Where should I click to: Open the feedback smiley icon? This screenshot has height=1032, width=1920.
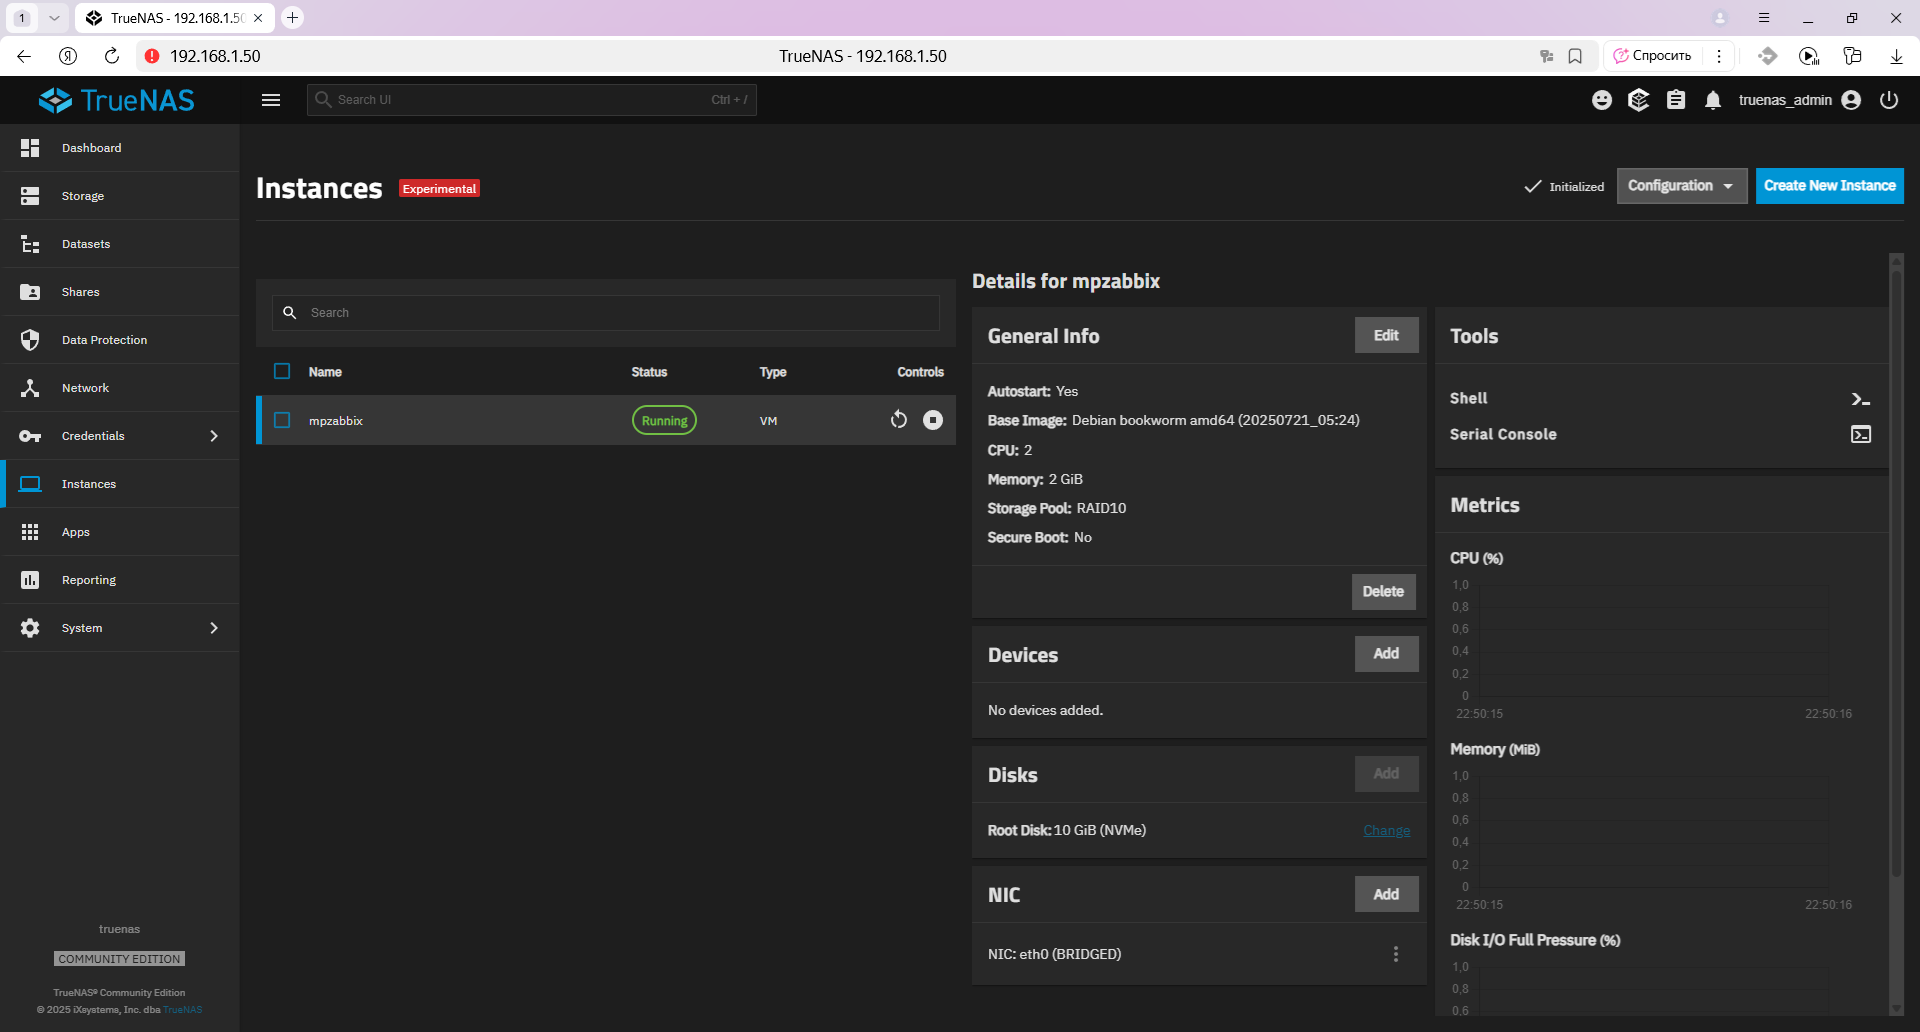[1602, 100]
